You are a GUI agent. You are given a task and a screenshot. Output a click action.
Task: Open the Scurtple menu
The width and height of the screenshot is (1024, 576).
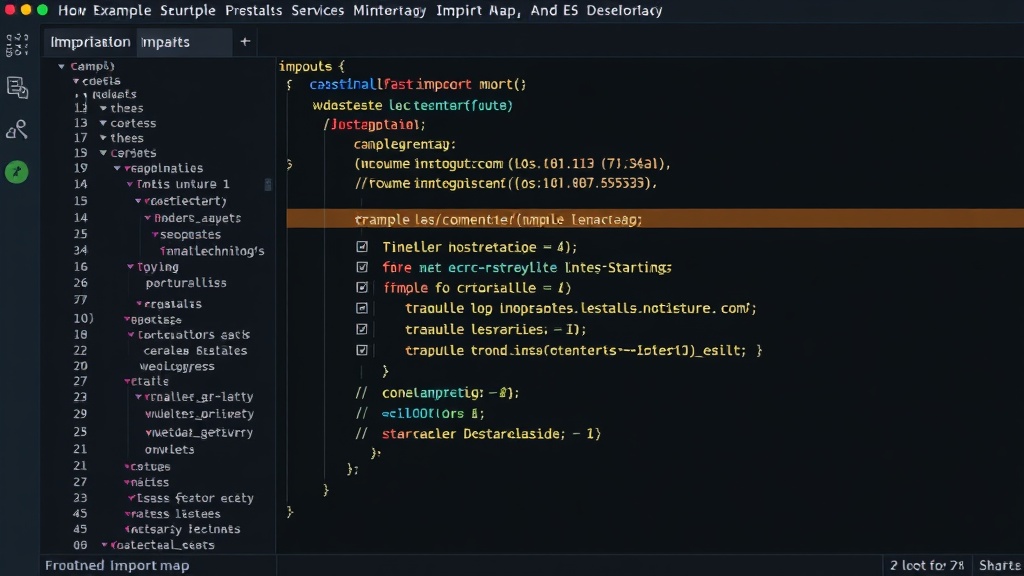[188, 10]
